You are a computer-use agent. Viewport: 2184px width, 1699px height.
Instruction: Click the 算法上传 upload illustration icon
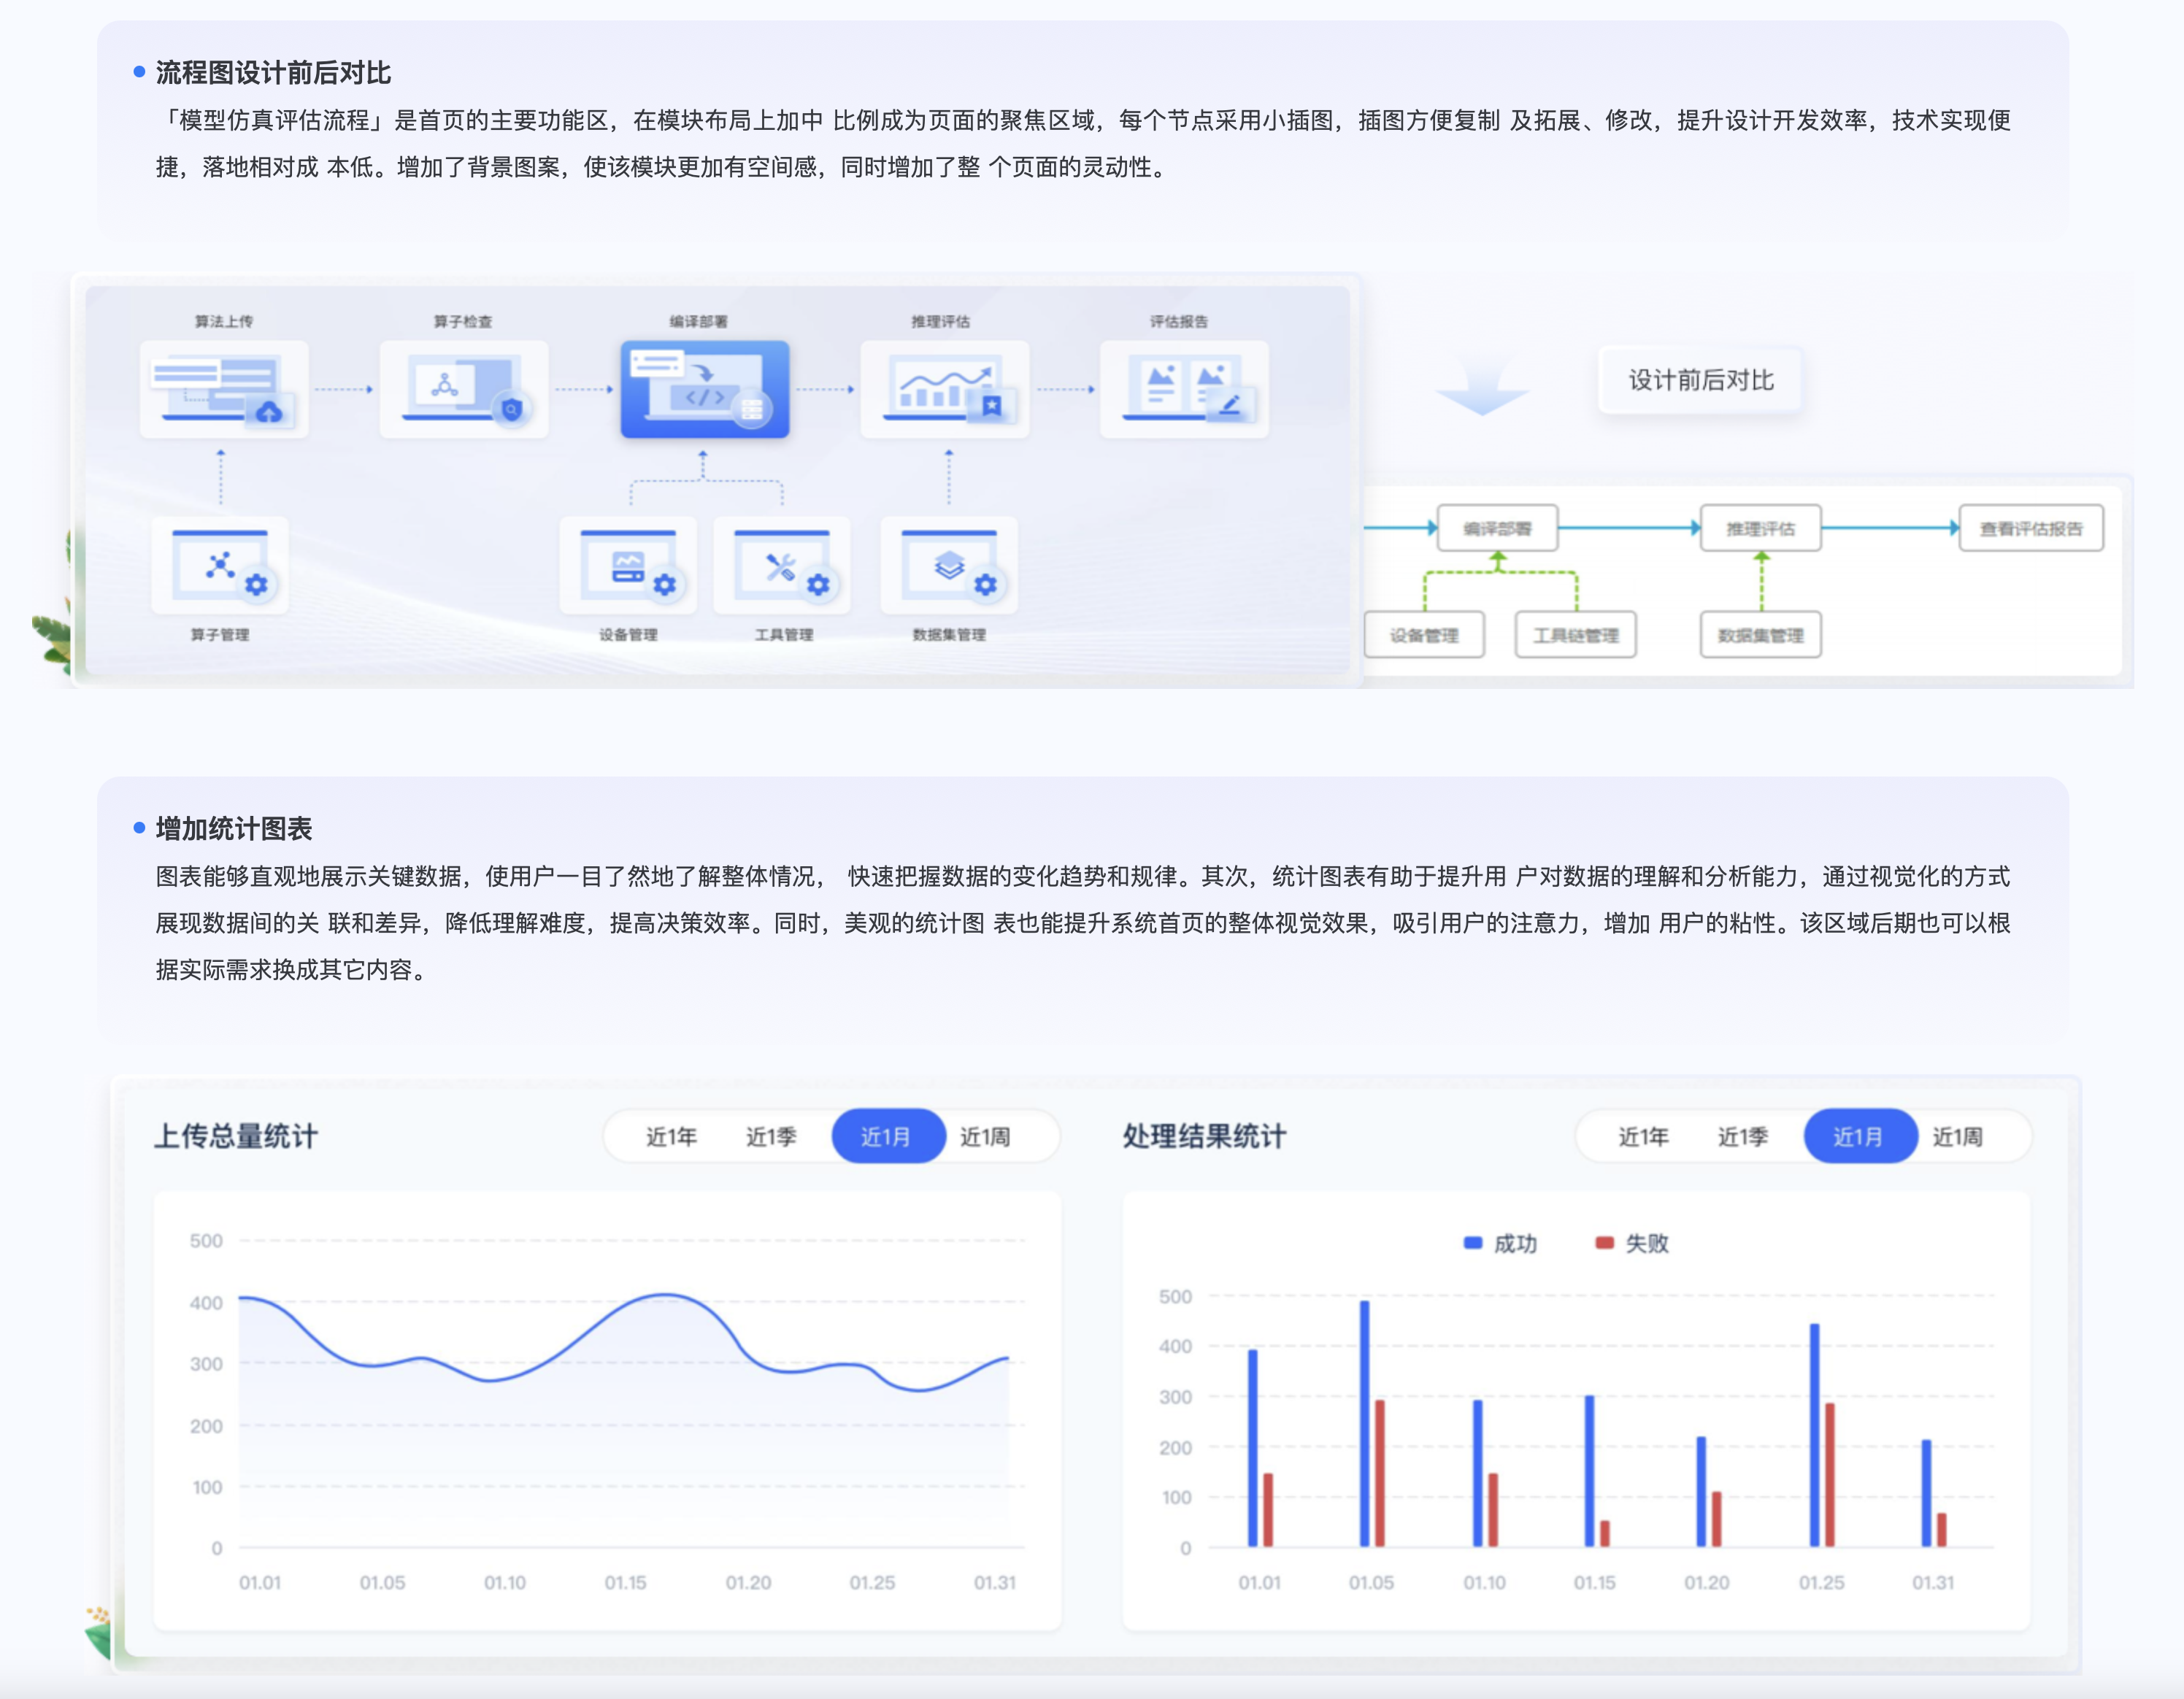click(224, 389)
